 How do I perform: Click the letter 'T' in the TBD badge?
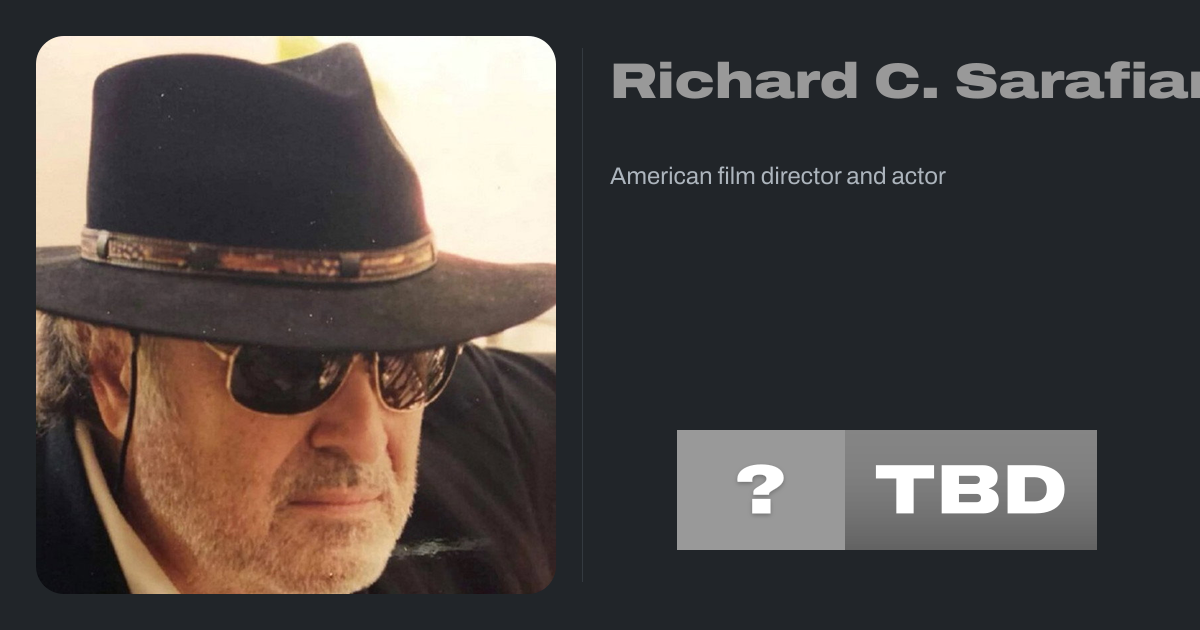[x=904, y=490]
